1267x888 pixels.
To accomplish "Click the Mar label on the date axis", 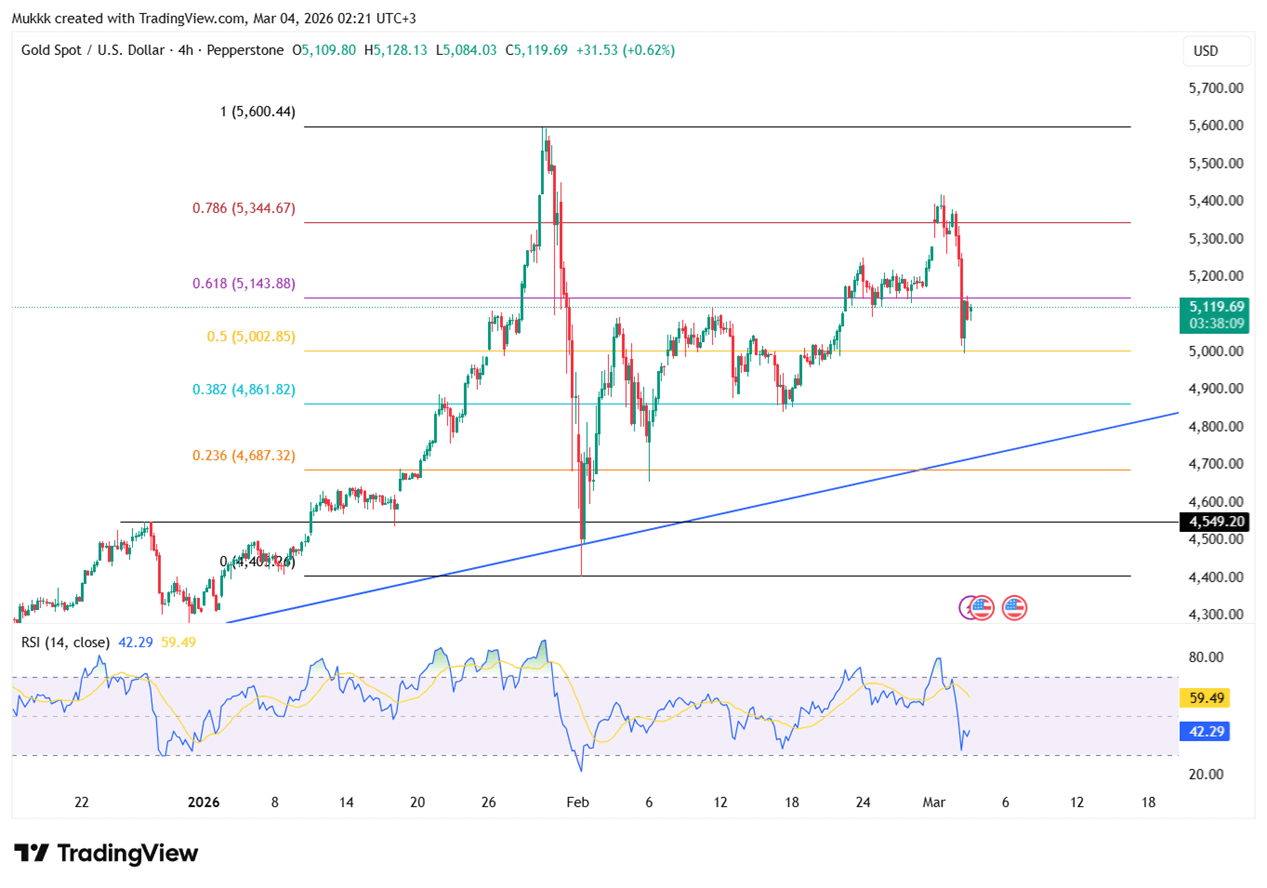I will (x=932, y=802).
